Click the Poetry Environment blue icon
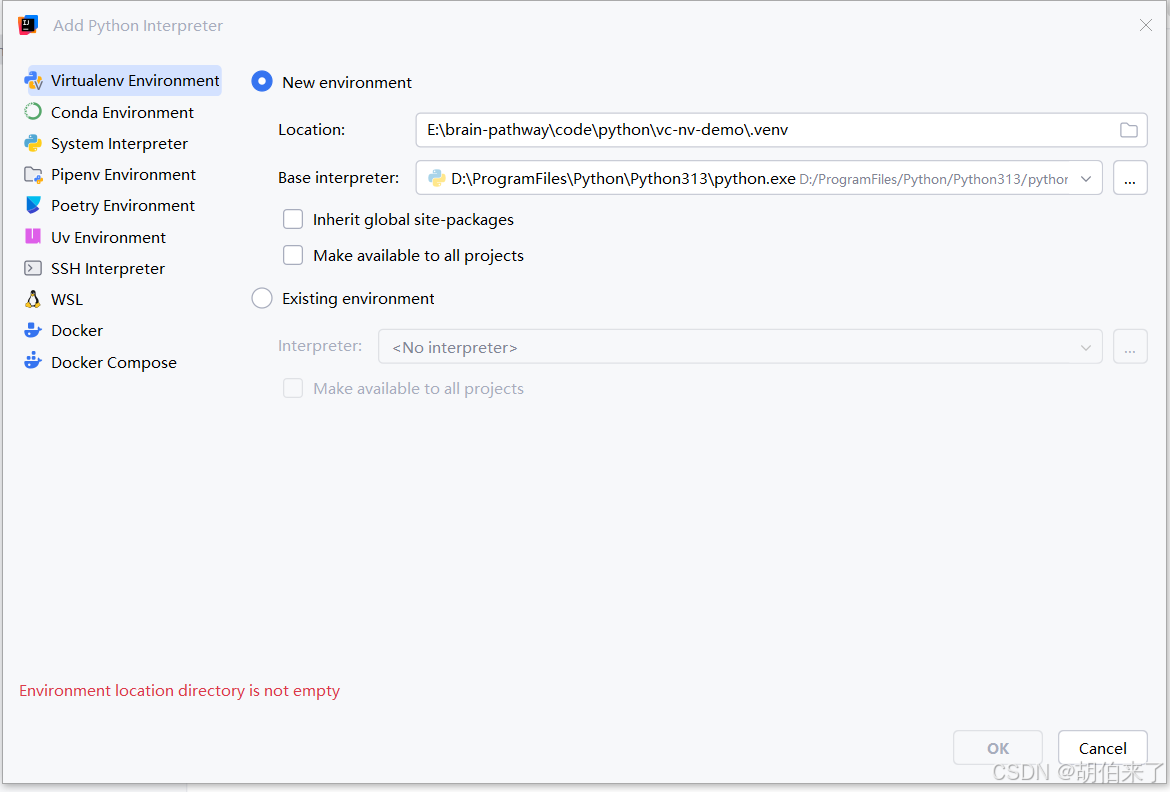This screenshot has height=792, width=1170. pos(33,205)
